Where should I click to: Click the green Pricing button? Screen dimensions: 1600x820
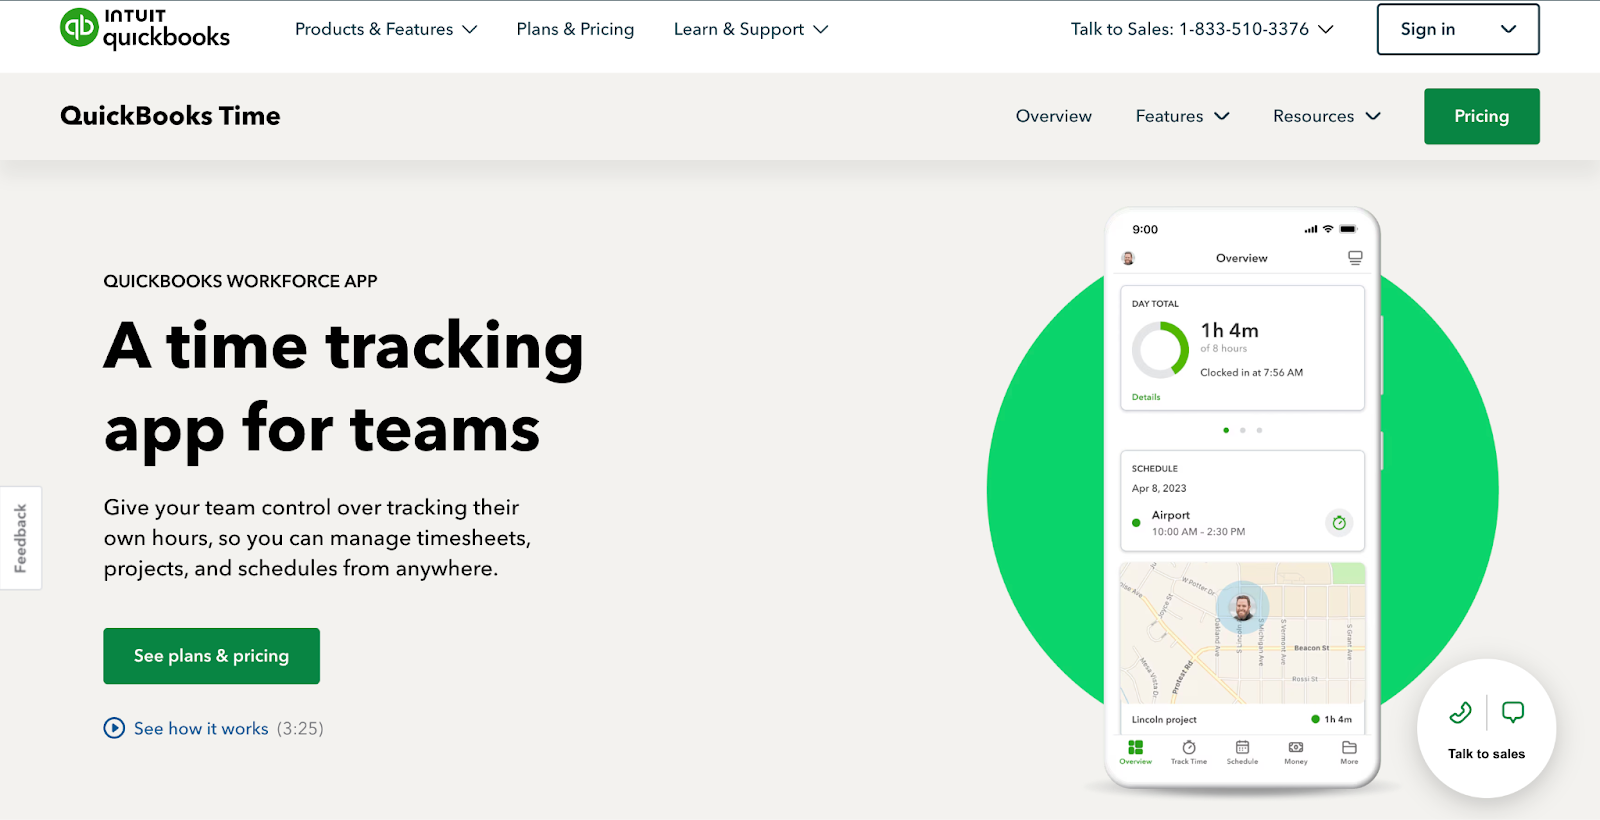tap(1482, 116)
